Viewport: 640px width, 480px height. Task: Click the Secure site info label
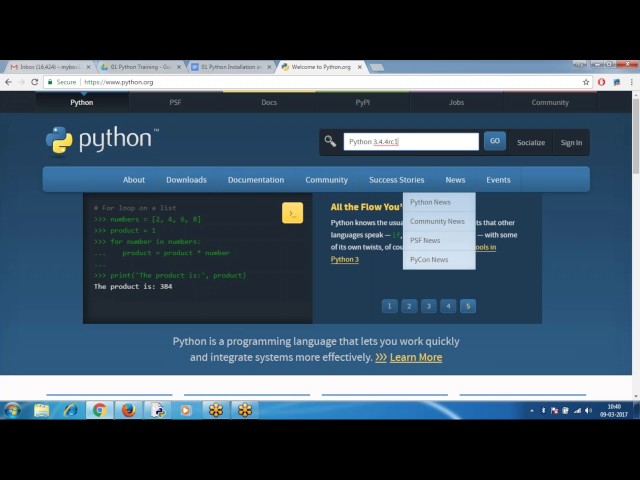pos(62,82)
